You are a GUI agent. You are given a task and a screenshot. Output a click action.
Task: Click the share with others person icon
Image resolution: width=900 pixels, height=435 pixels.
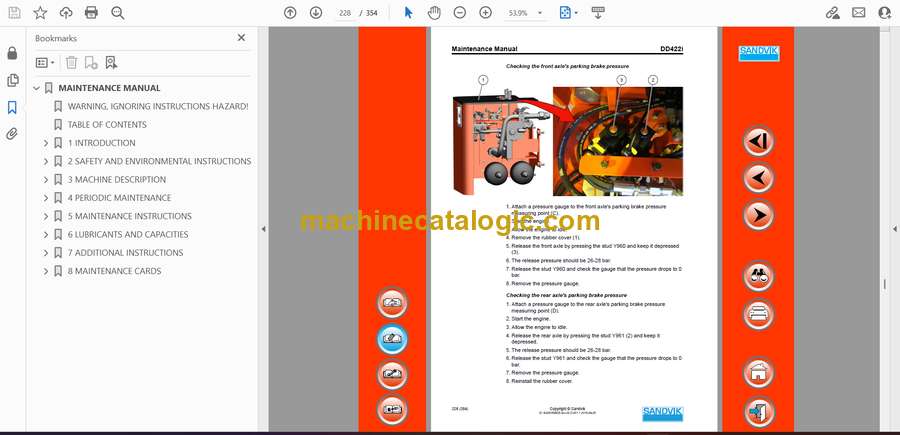[x=885, y=13]
